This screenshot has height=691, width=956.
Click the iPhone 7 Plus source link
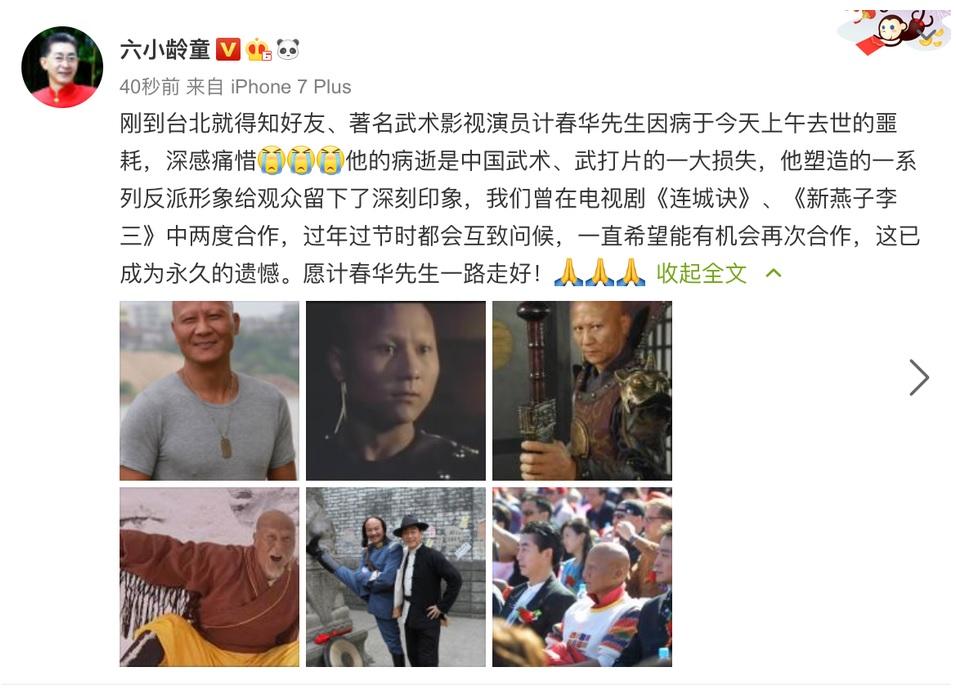[291, 87]
